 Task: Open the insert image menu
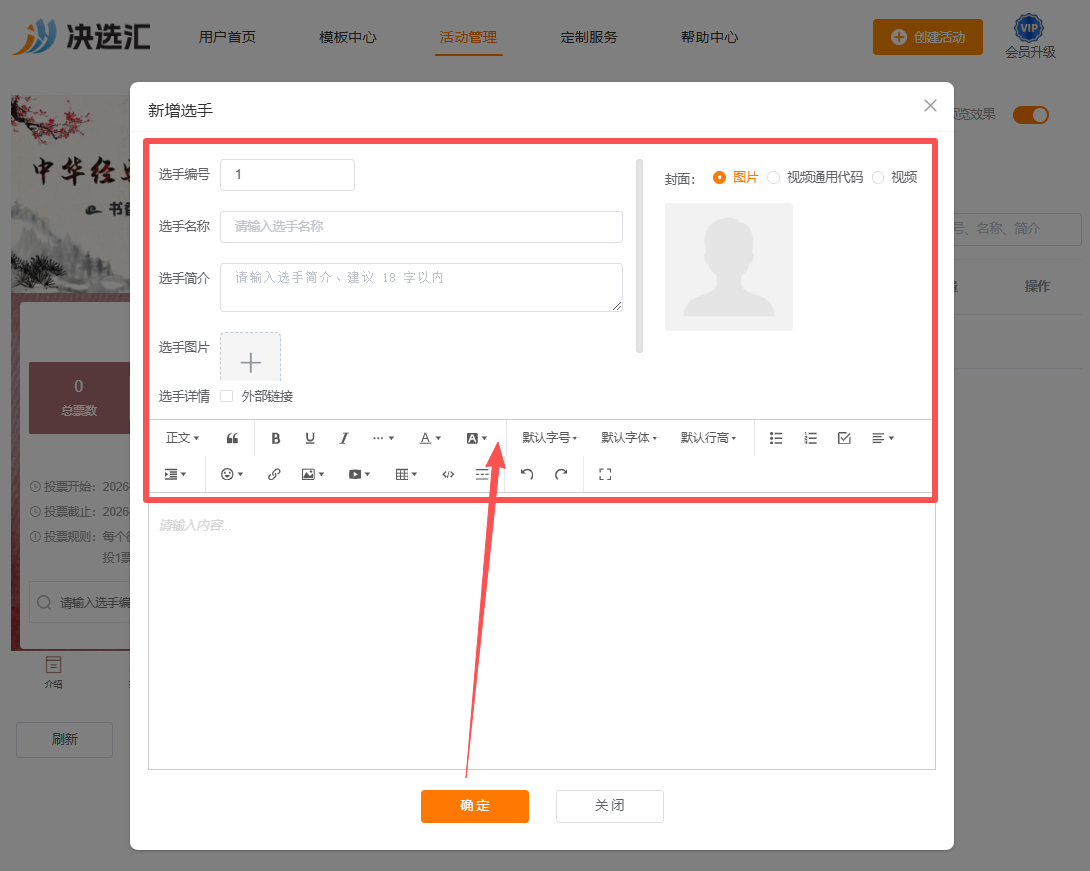313,474
